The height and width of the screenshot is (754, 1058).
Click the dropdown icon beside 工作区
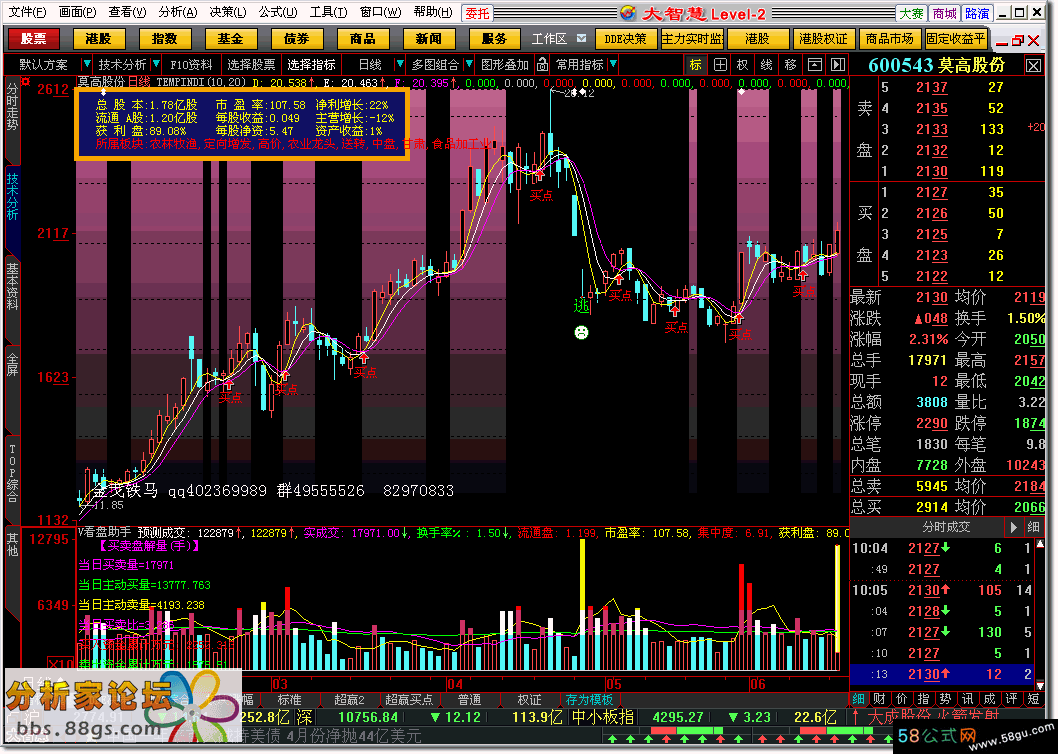[582, 38]
